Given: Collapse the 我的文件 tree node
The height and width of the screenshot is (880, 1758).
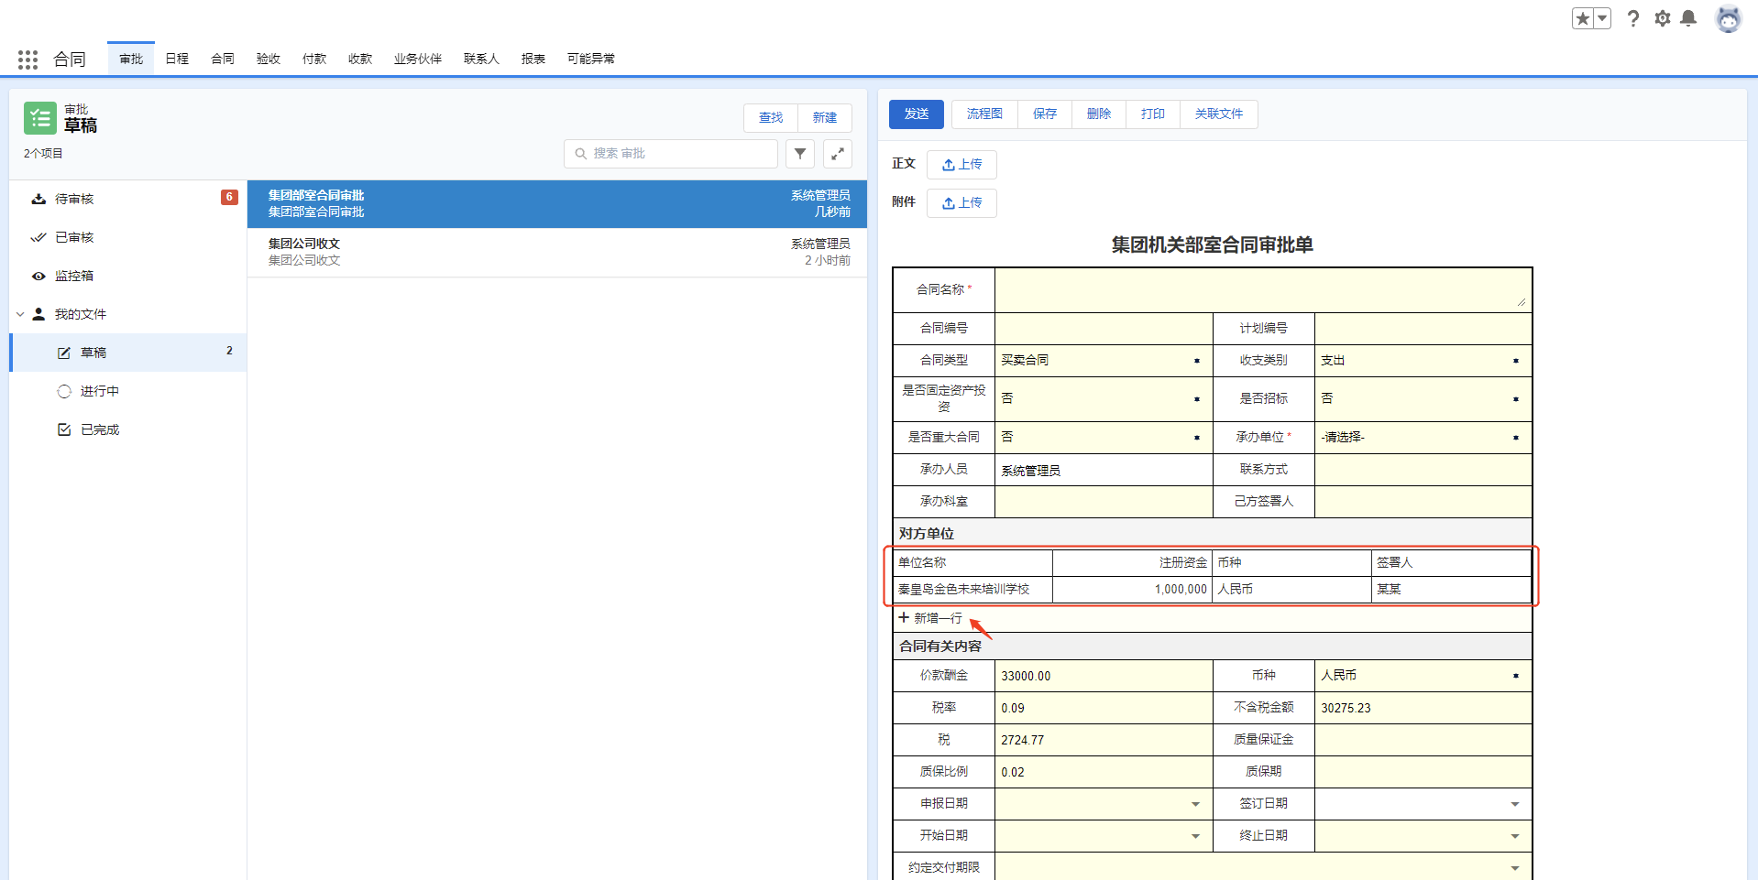Looking at the screenshot, I should click(20, 314).
